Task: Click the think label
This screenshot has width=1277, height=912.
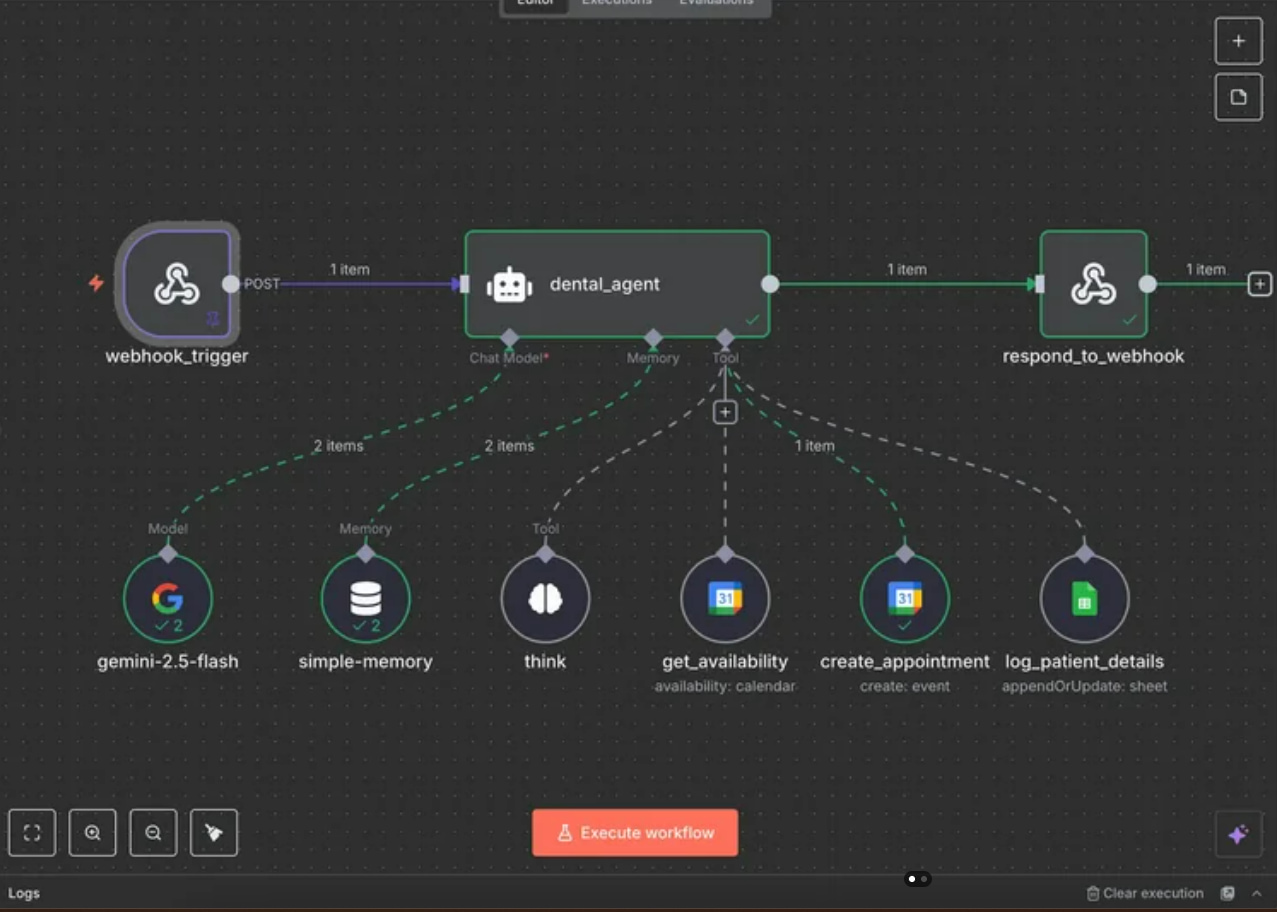Action: pyautogui.click(x=545, y=661)
